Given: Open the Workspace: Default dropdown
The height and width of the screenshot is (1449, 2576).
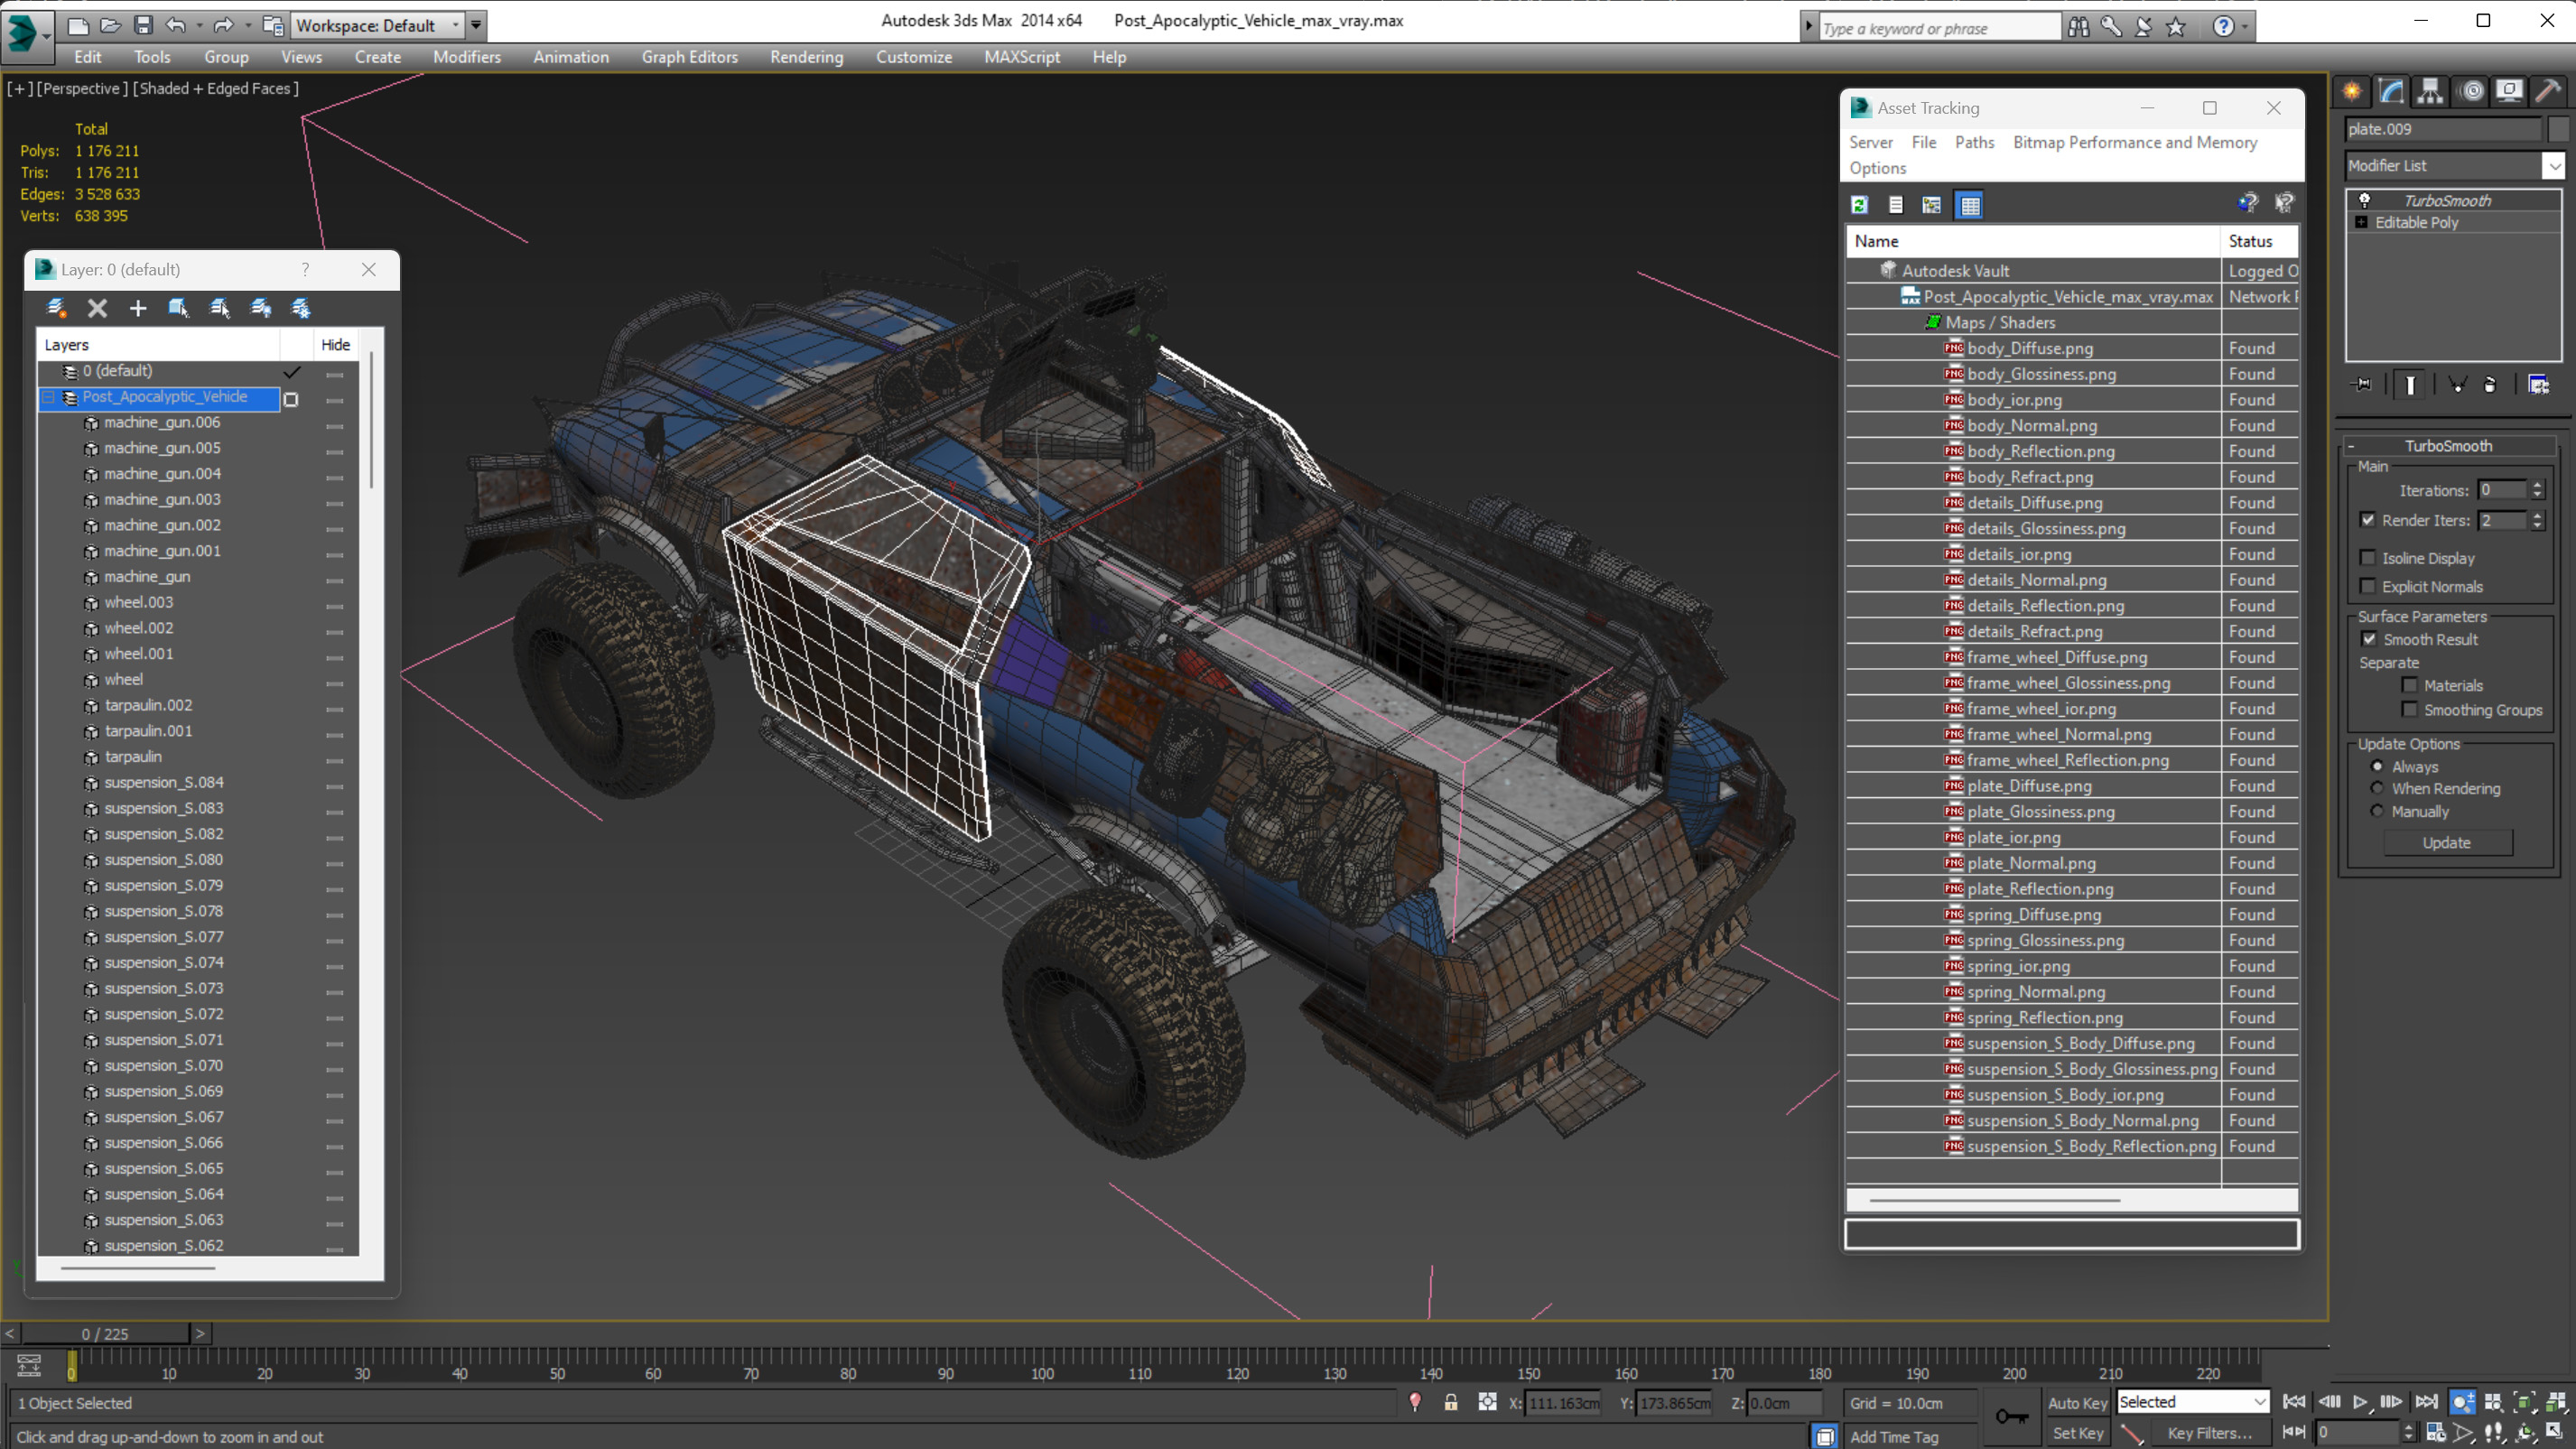Looking at the screenshot, I should 378,25.
